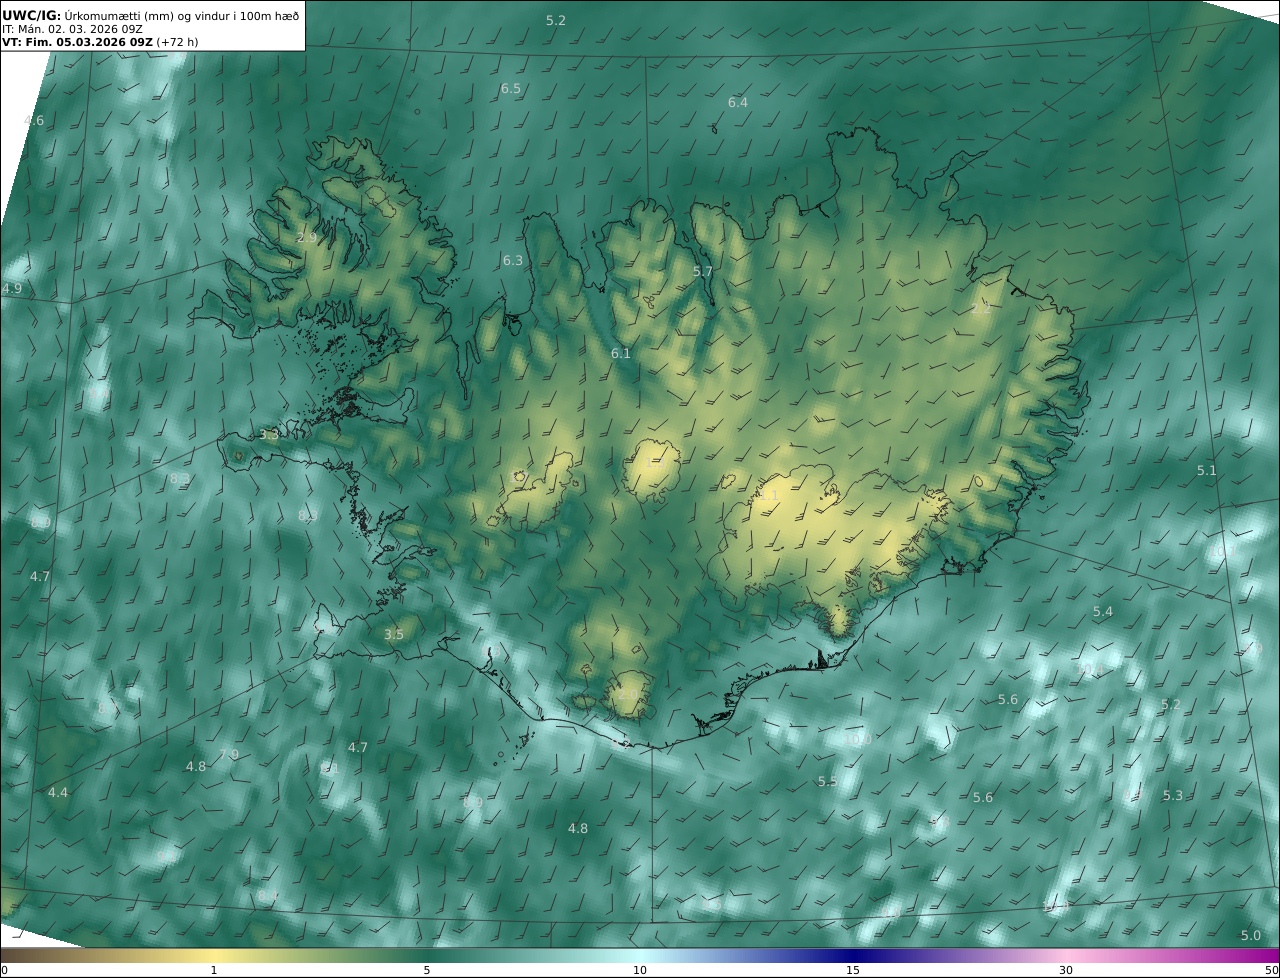Viewport: 1280px width, 978px height.
Task: Click the 4.4 value label
Action: coord(58,793)
